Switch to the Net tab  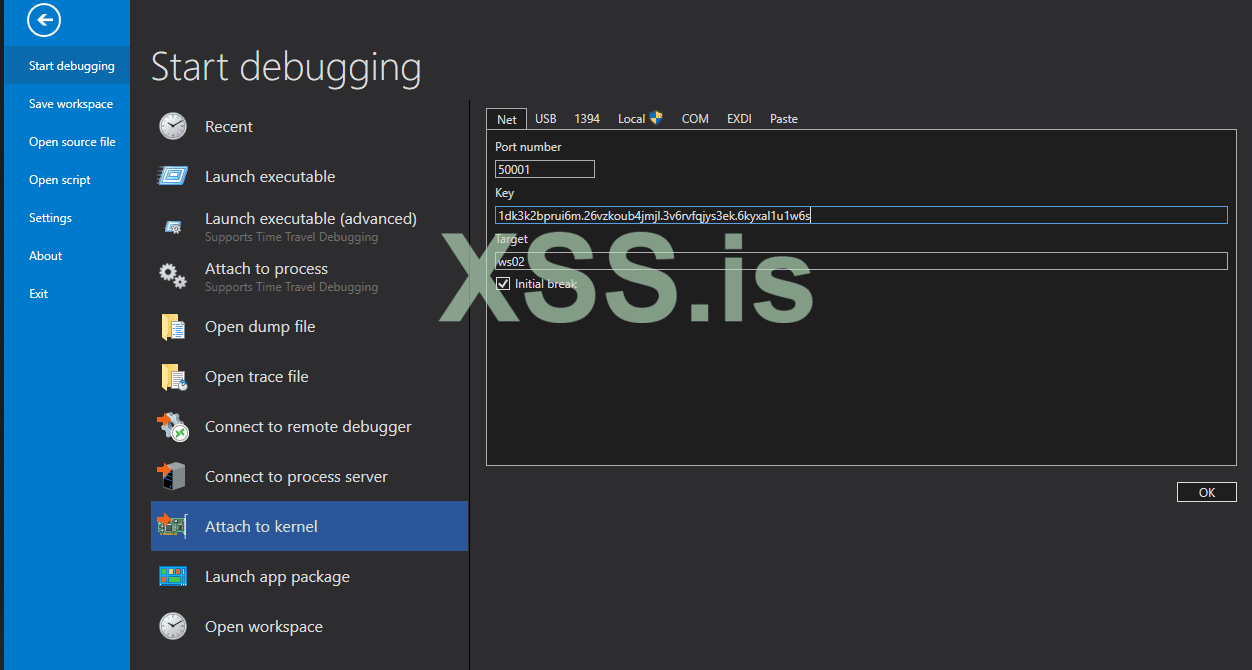point(507,119)
